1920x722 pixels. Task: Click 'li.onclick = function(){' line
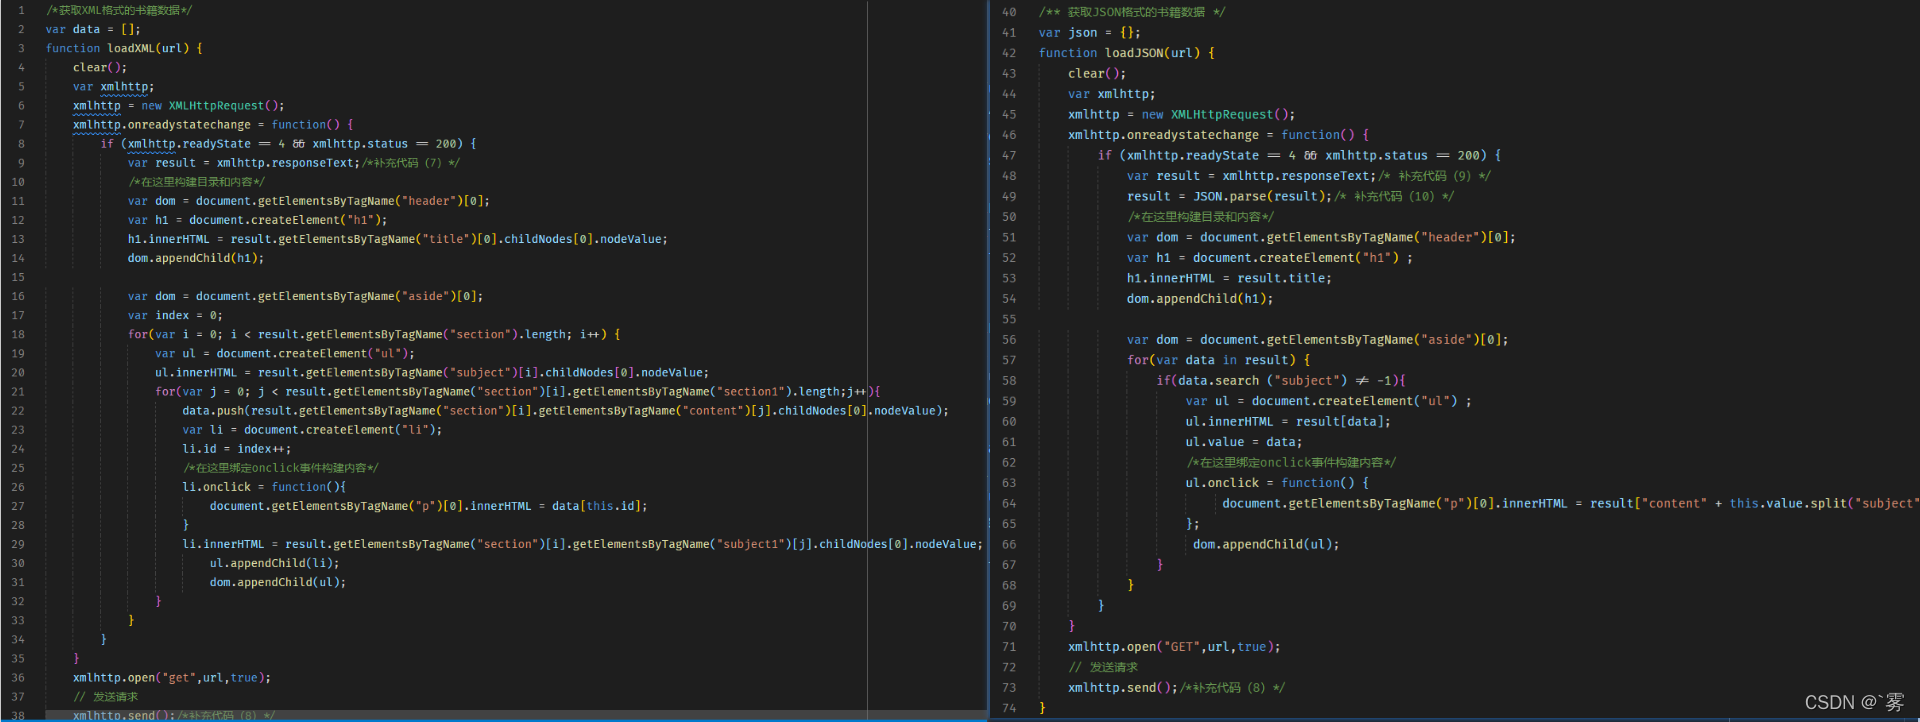tap(264, 487)
